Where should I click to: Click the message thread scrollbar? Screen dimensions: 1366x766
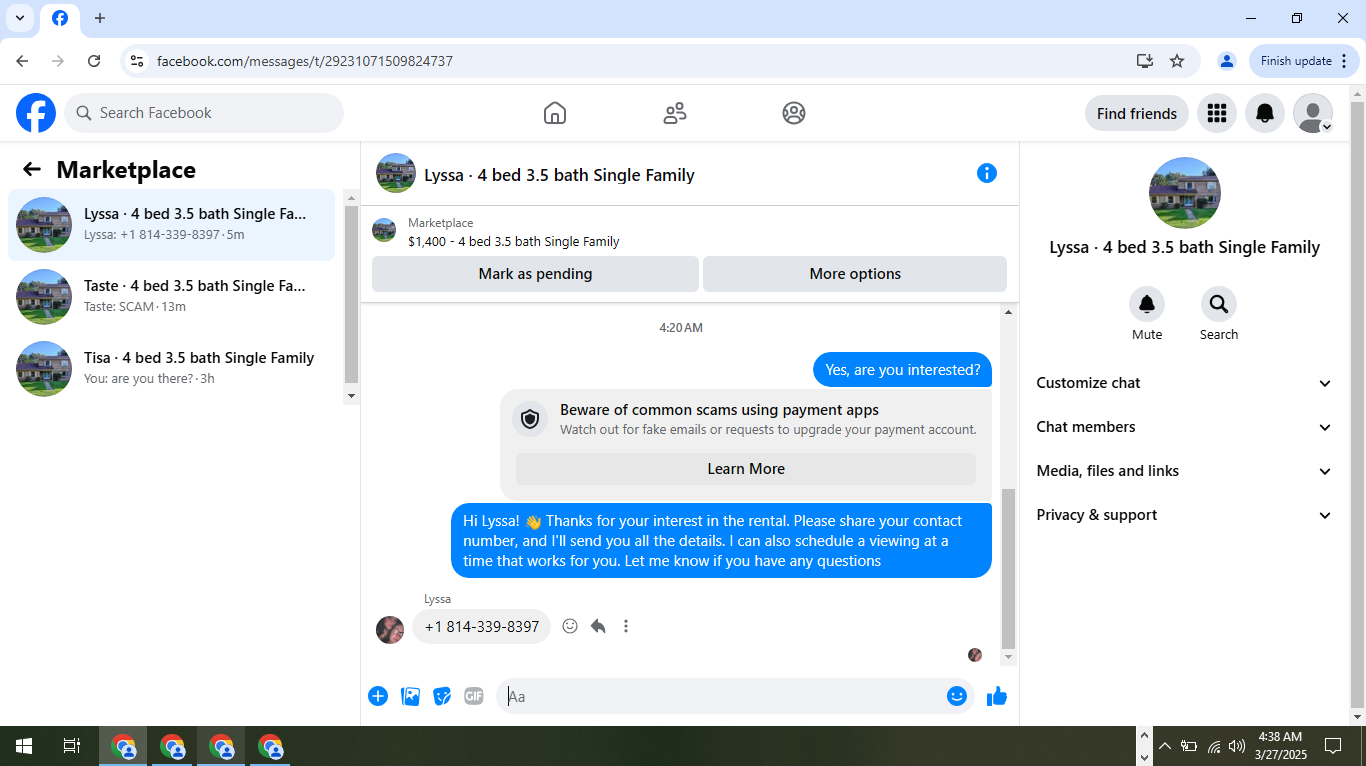1008,568
